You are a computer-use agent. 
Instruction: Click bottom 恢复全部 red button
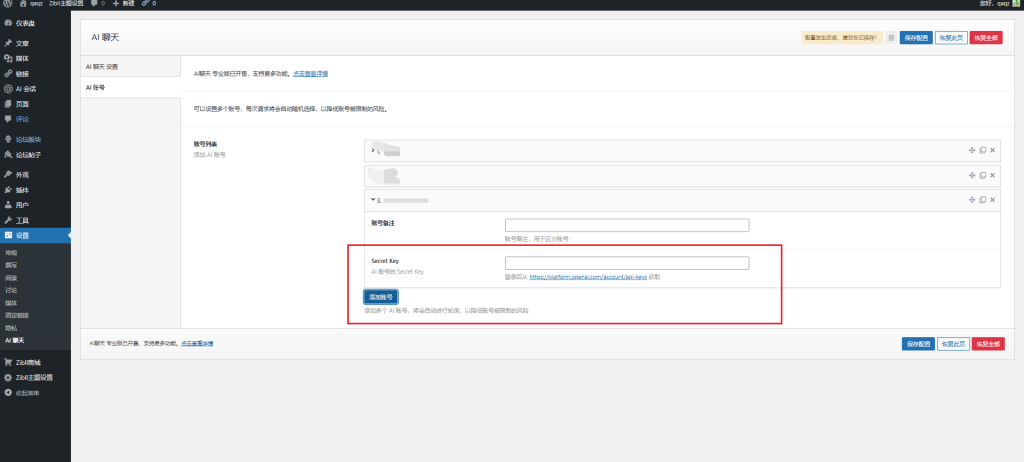click(x=987, y=343)
